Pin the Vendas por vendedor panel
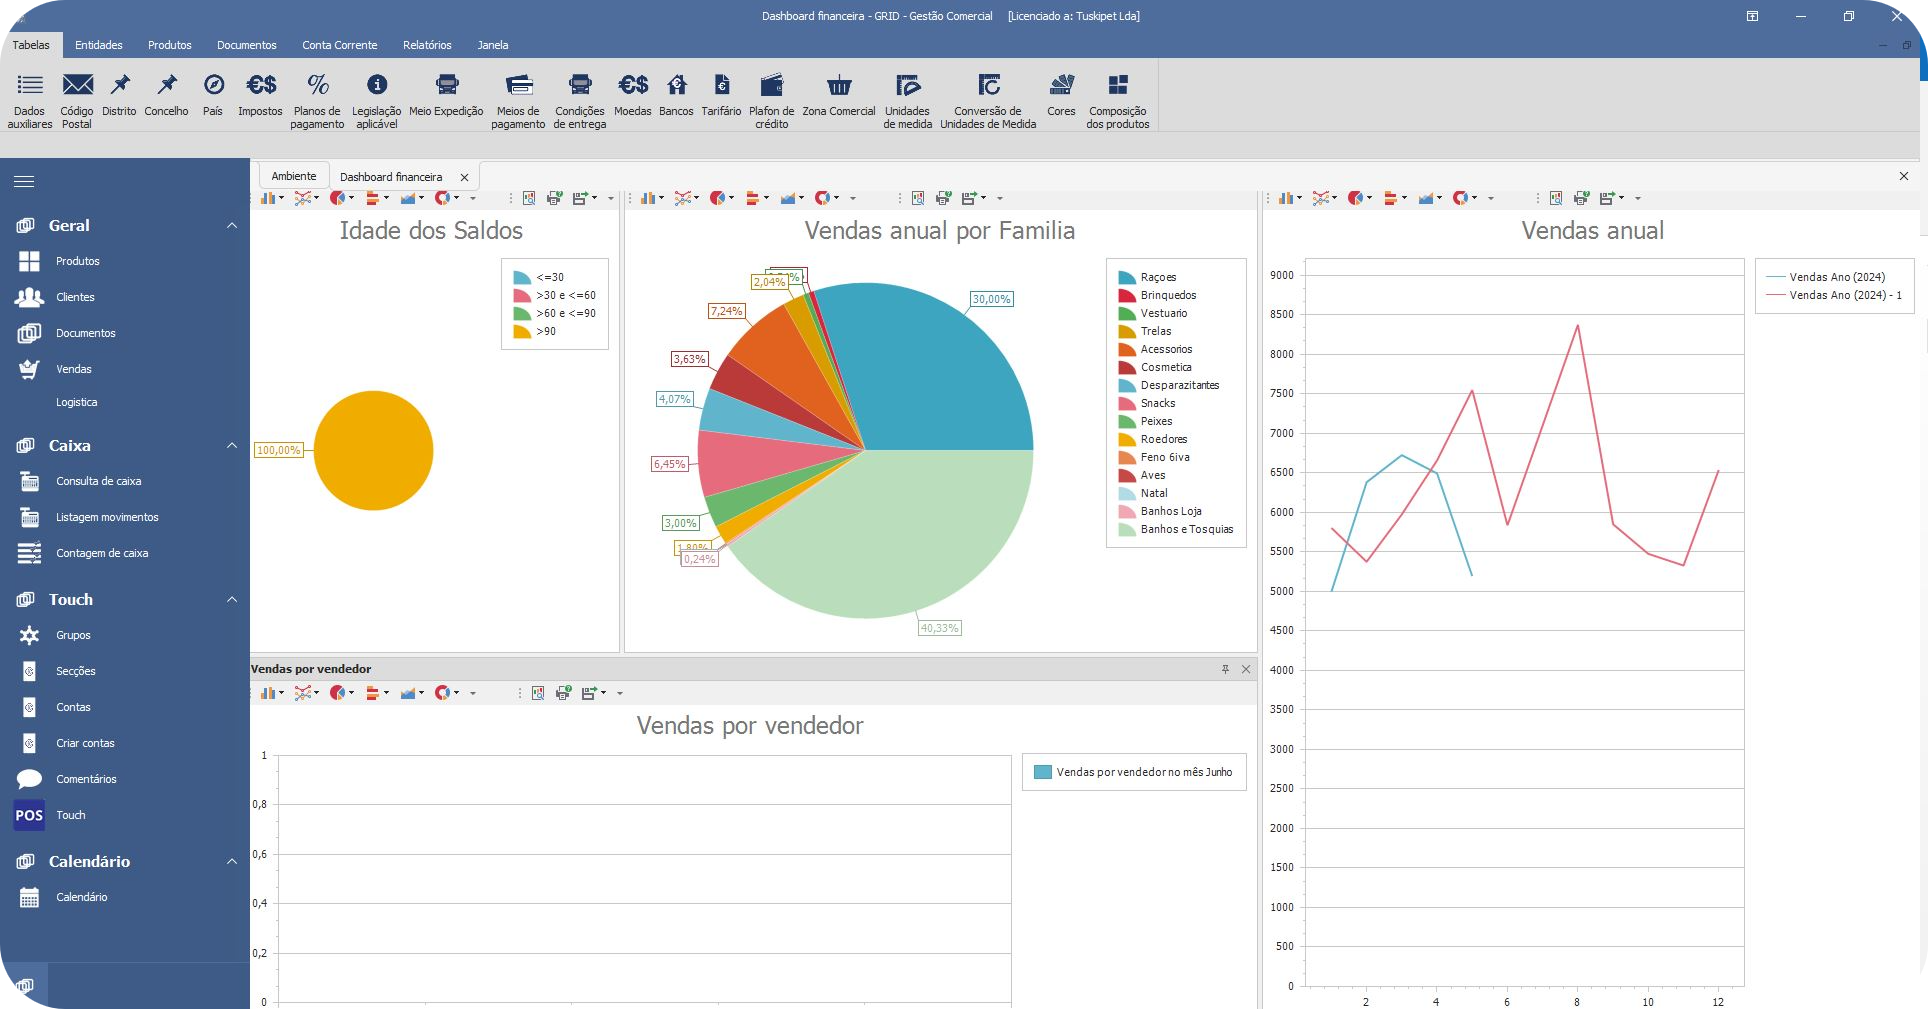This screenshot has height=1009, width=1928. tap(1225, 669)
